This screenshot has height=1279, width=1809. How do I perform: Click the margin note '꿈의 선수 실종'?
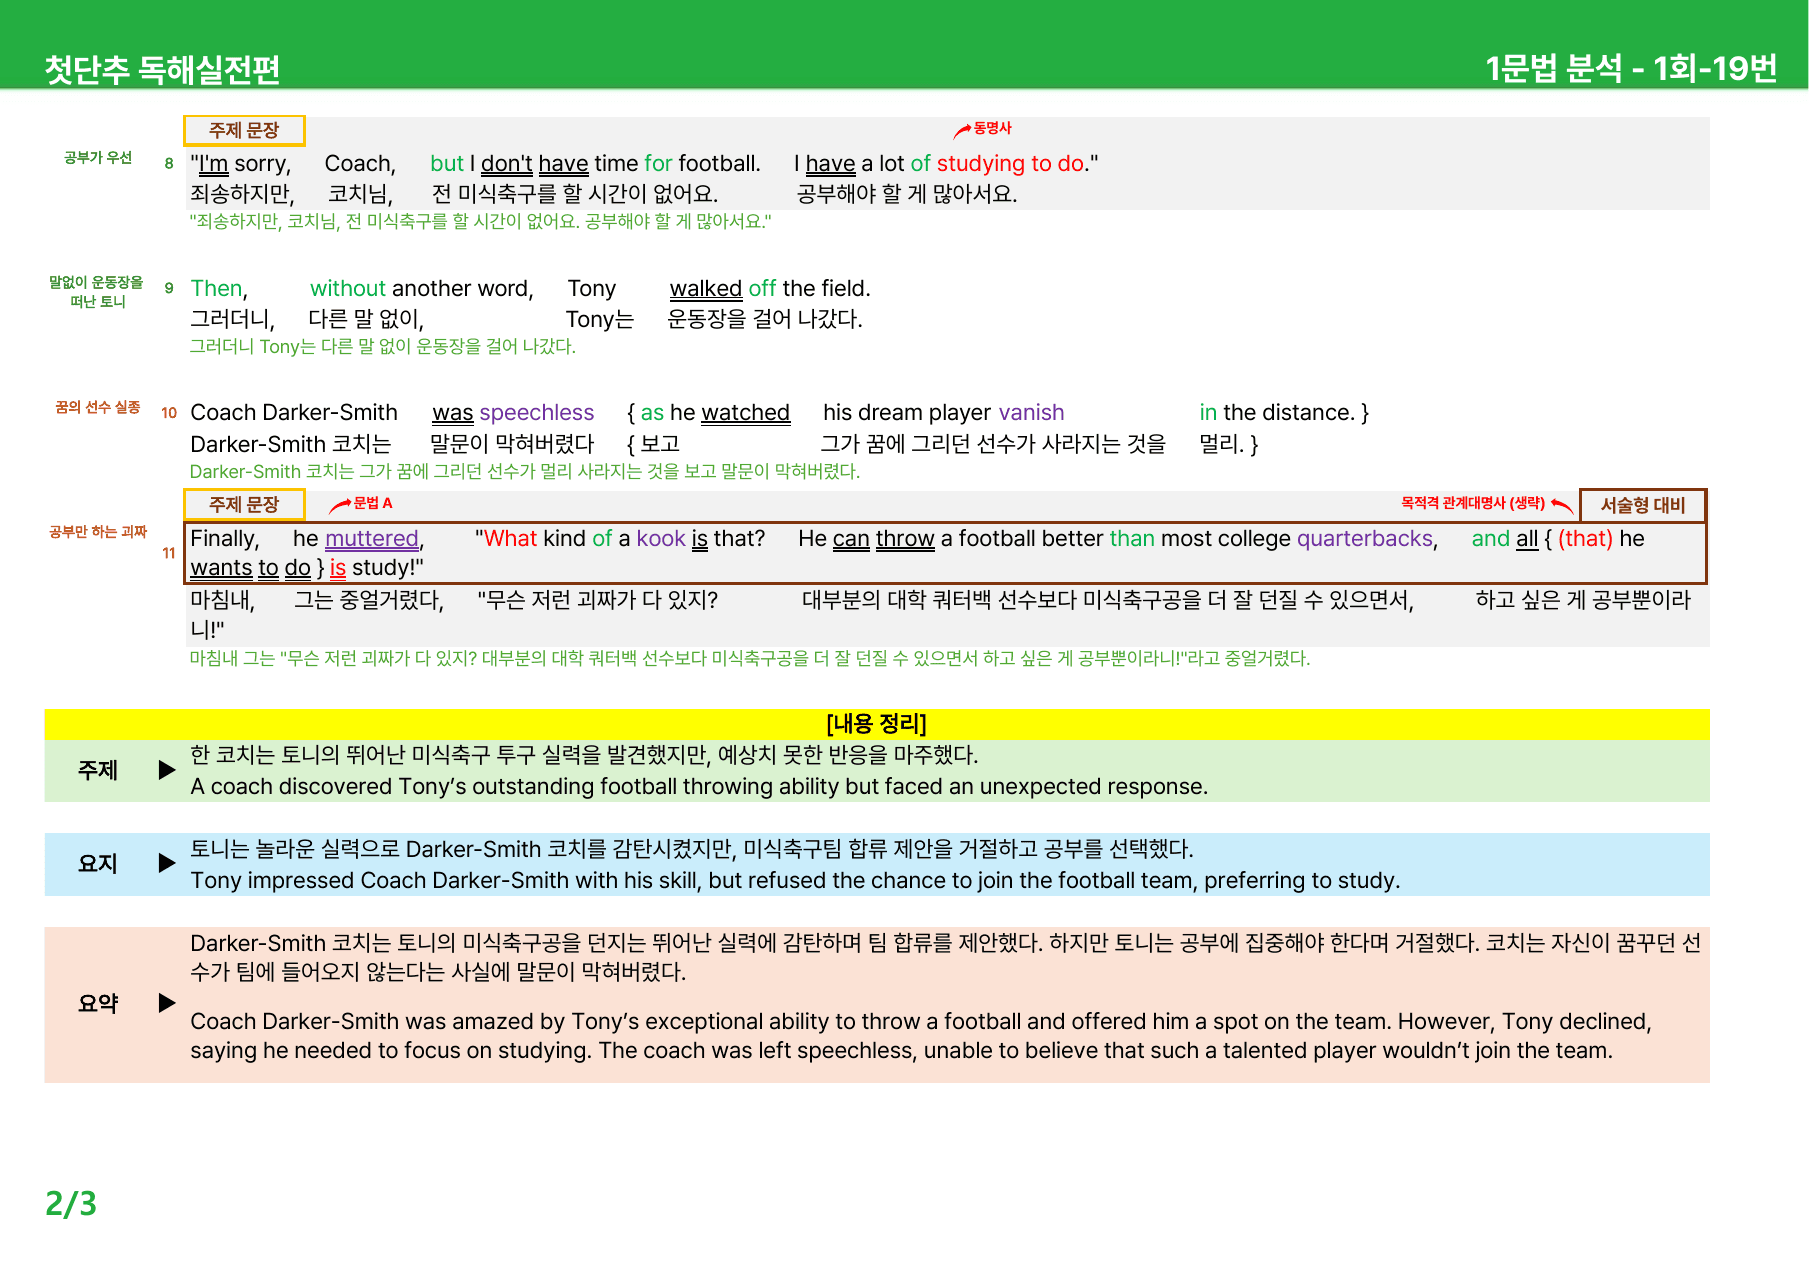(97, 407)
